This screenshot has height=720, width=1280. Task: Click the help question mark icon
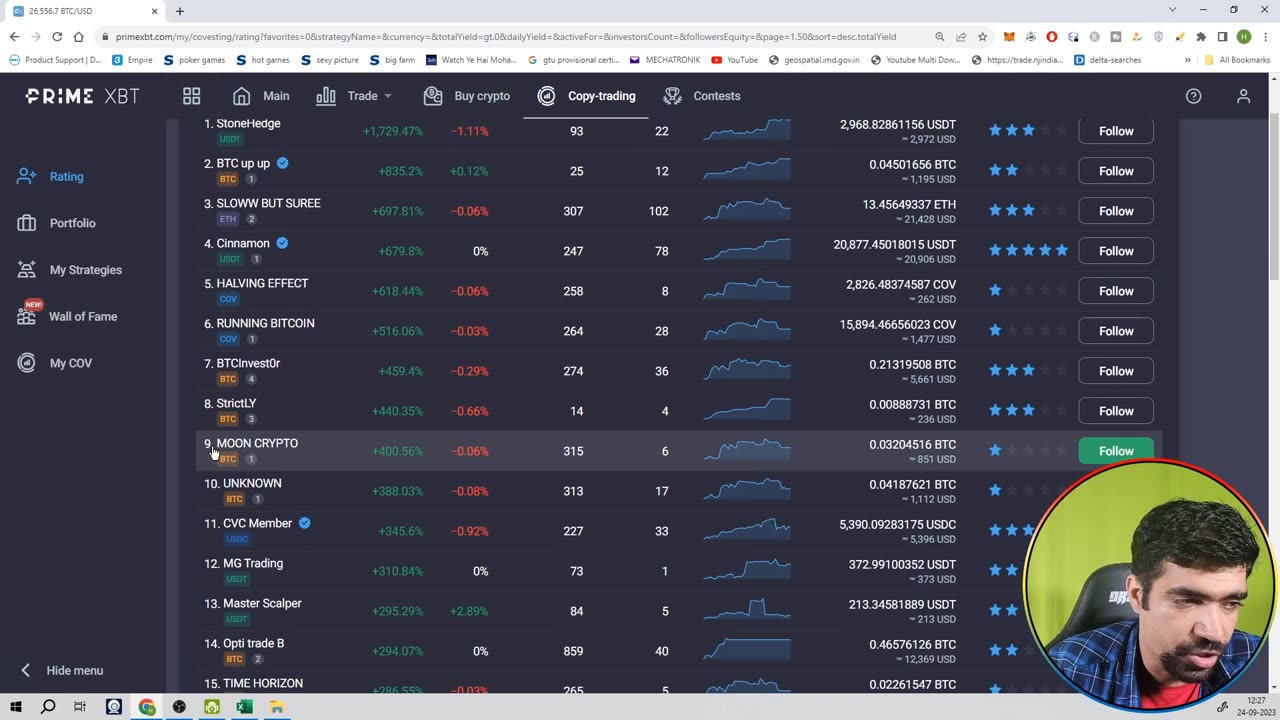click(1193, 96)
